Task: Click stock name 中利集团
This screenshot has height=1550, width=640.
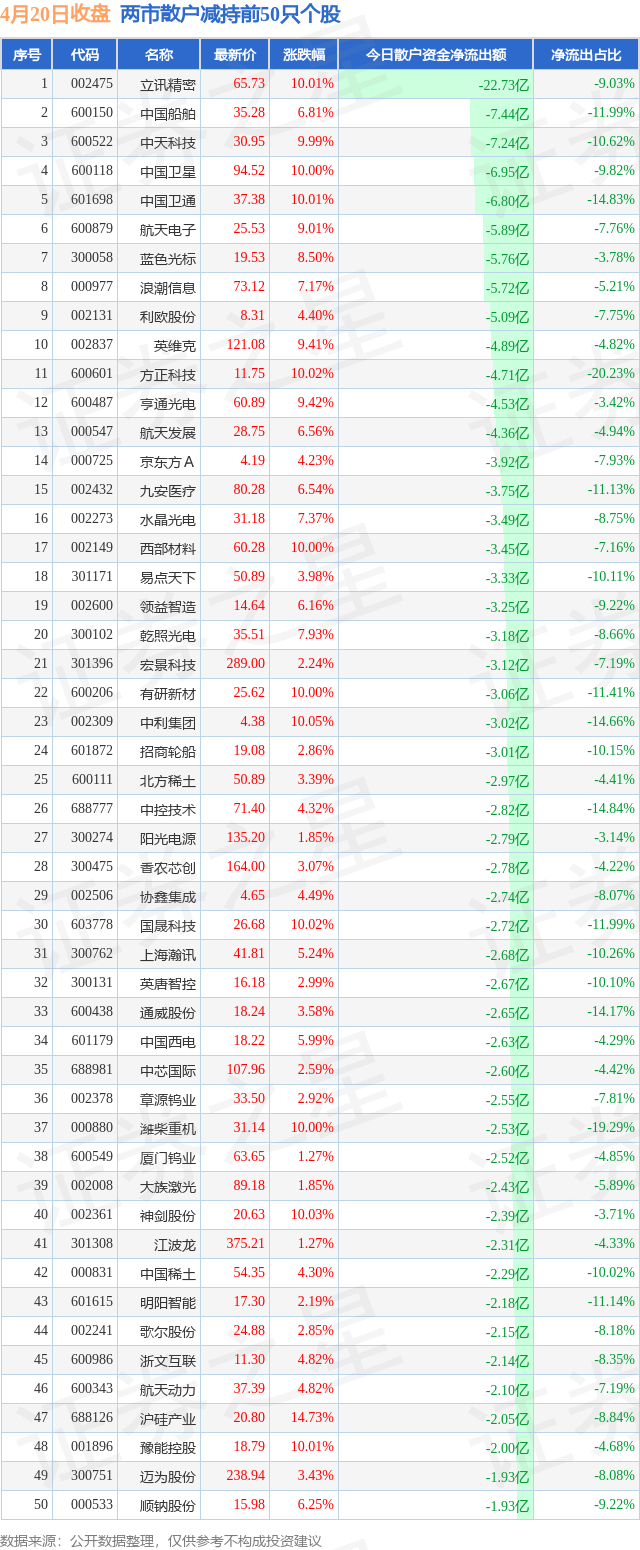Action: click(168, 722)
